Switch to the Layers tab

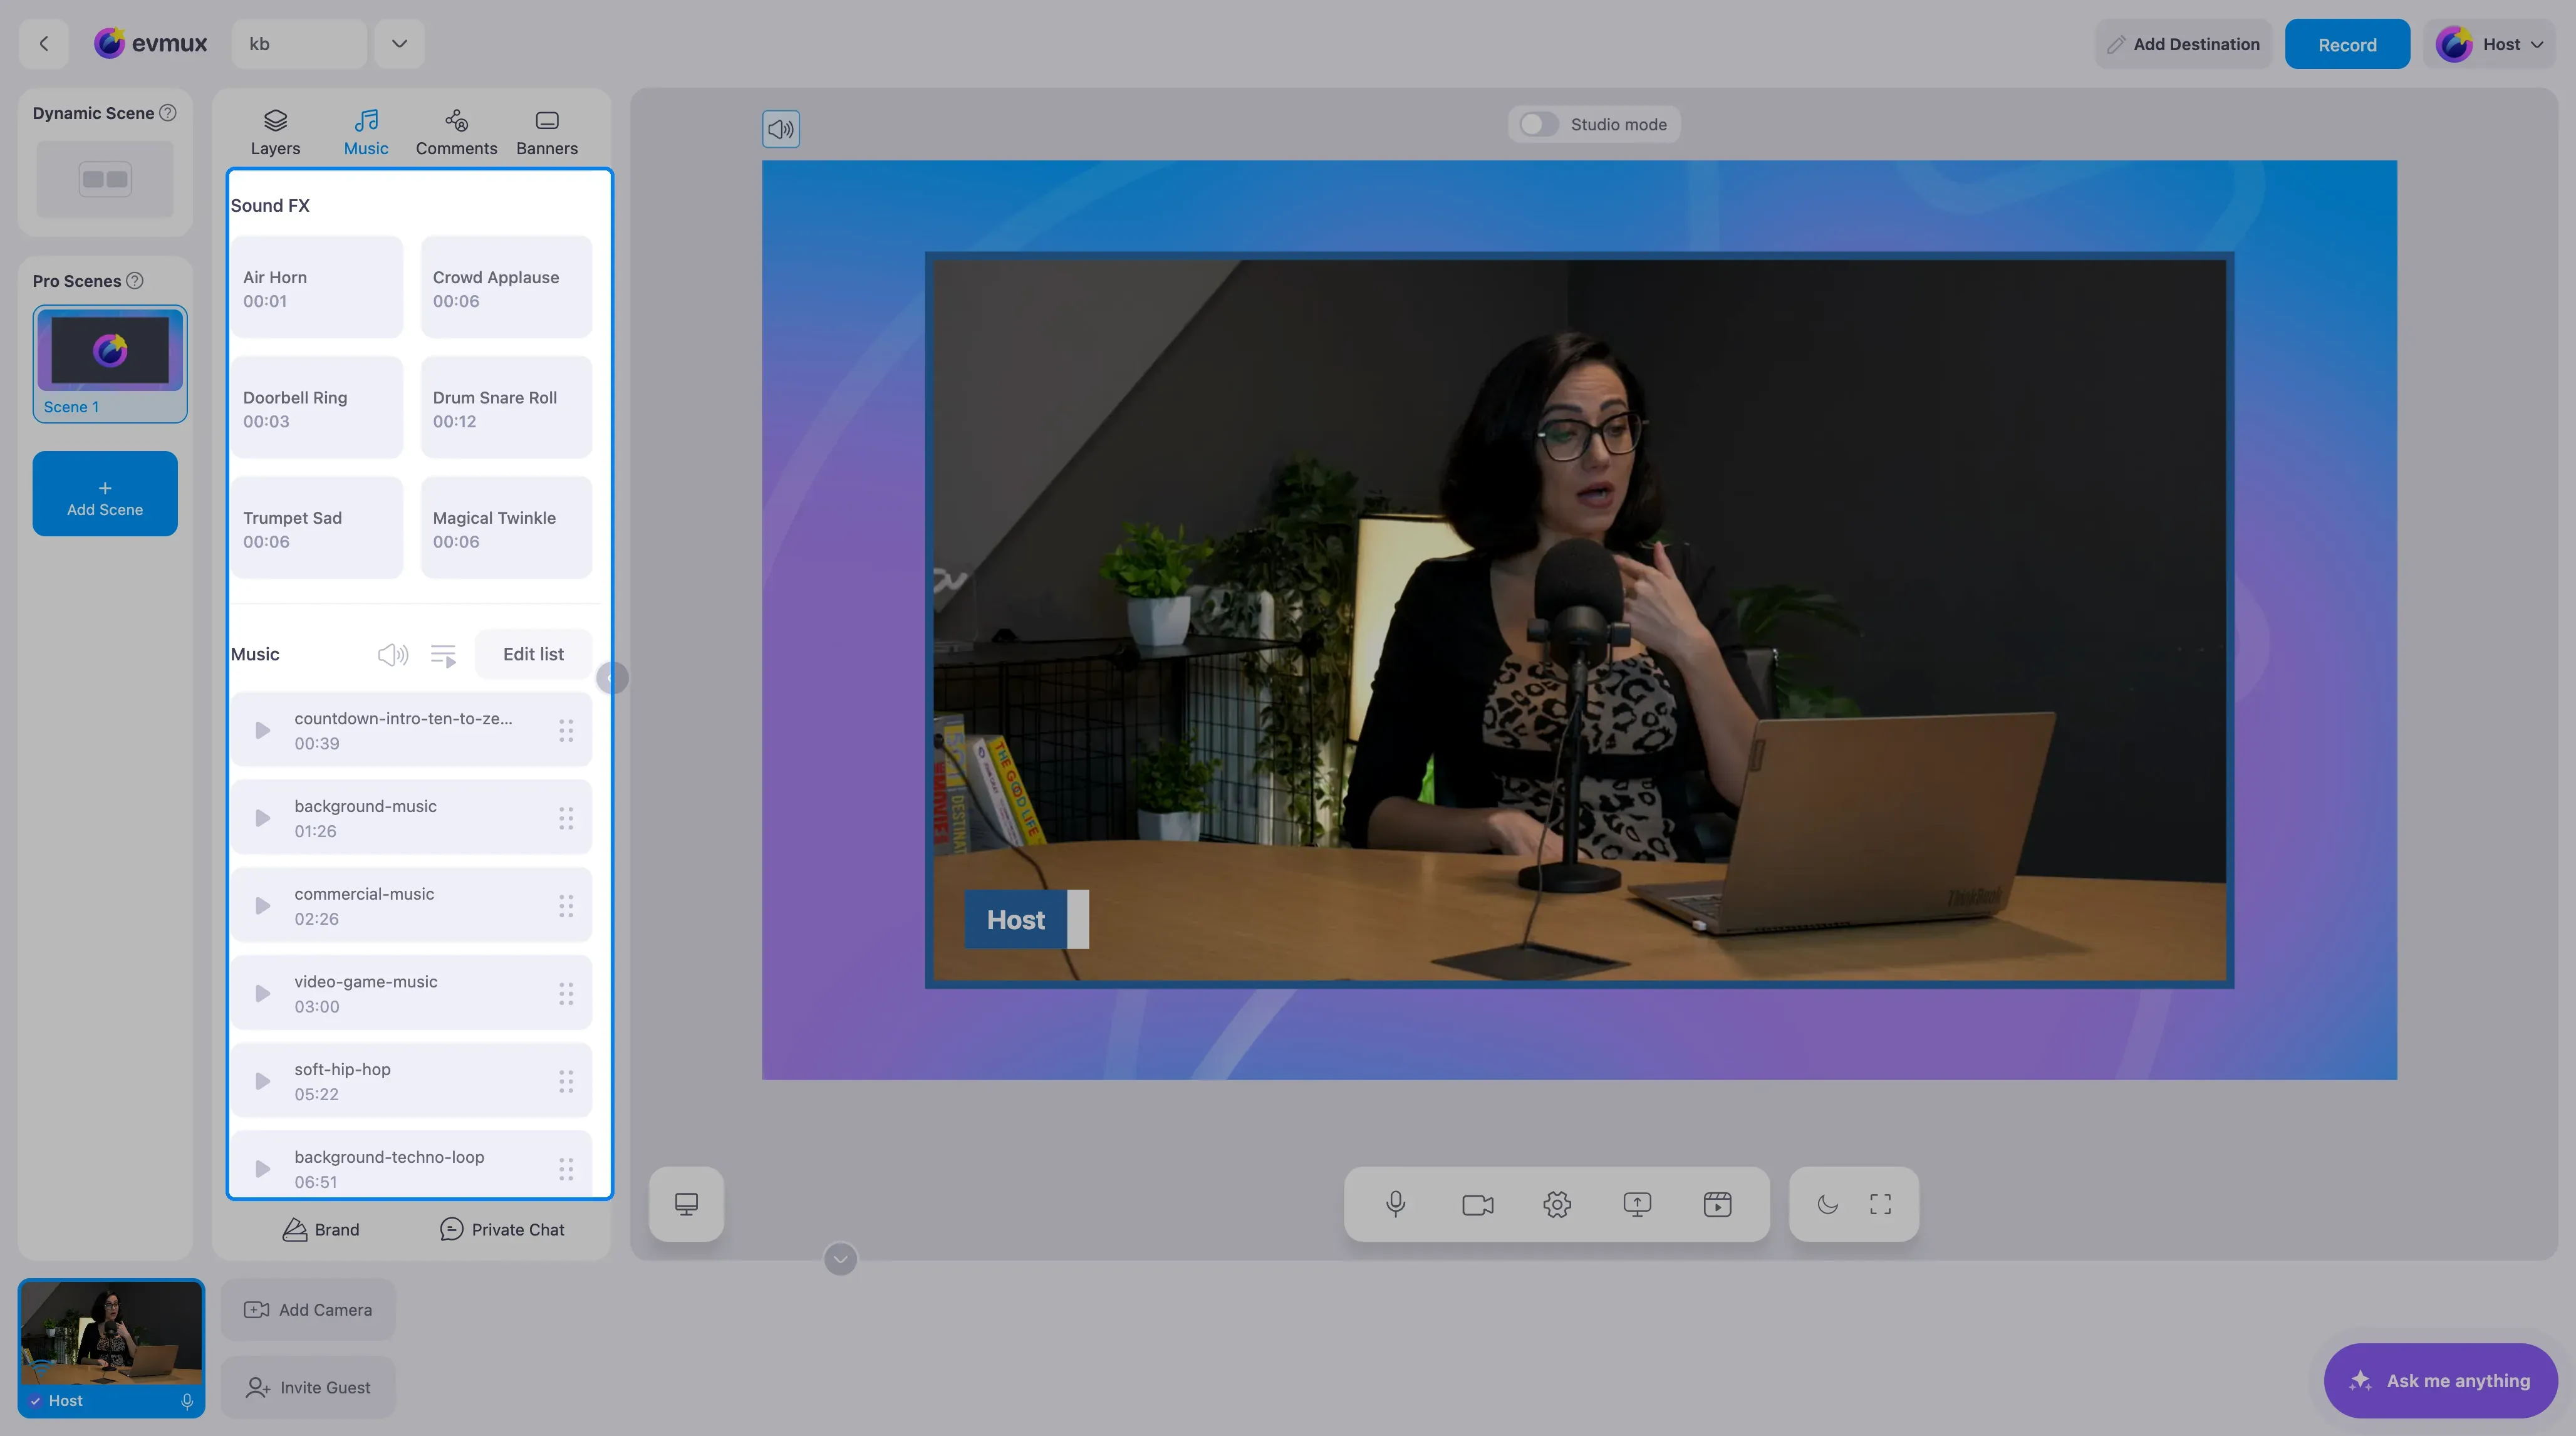pyautogui.click(x=275, y=132)
